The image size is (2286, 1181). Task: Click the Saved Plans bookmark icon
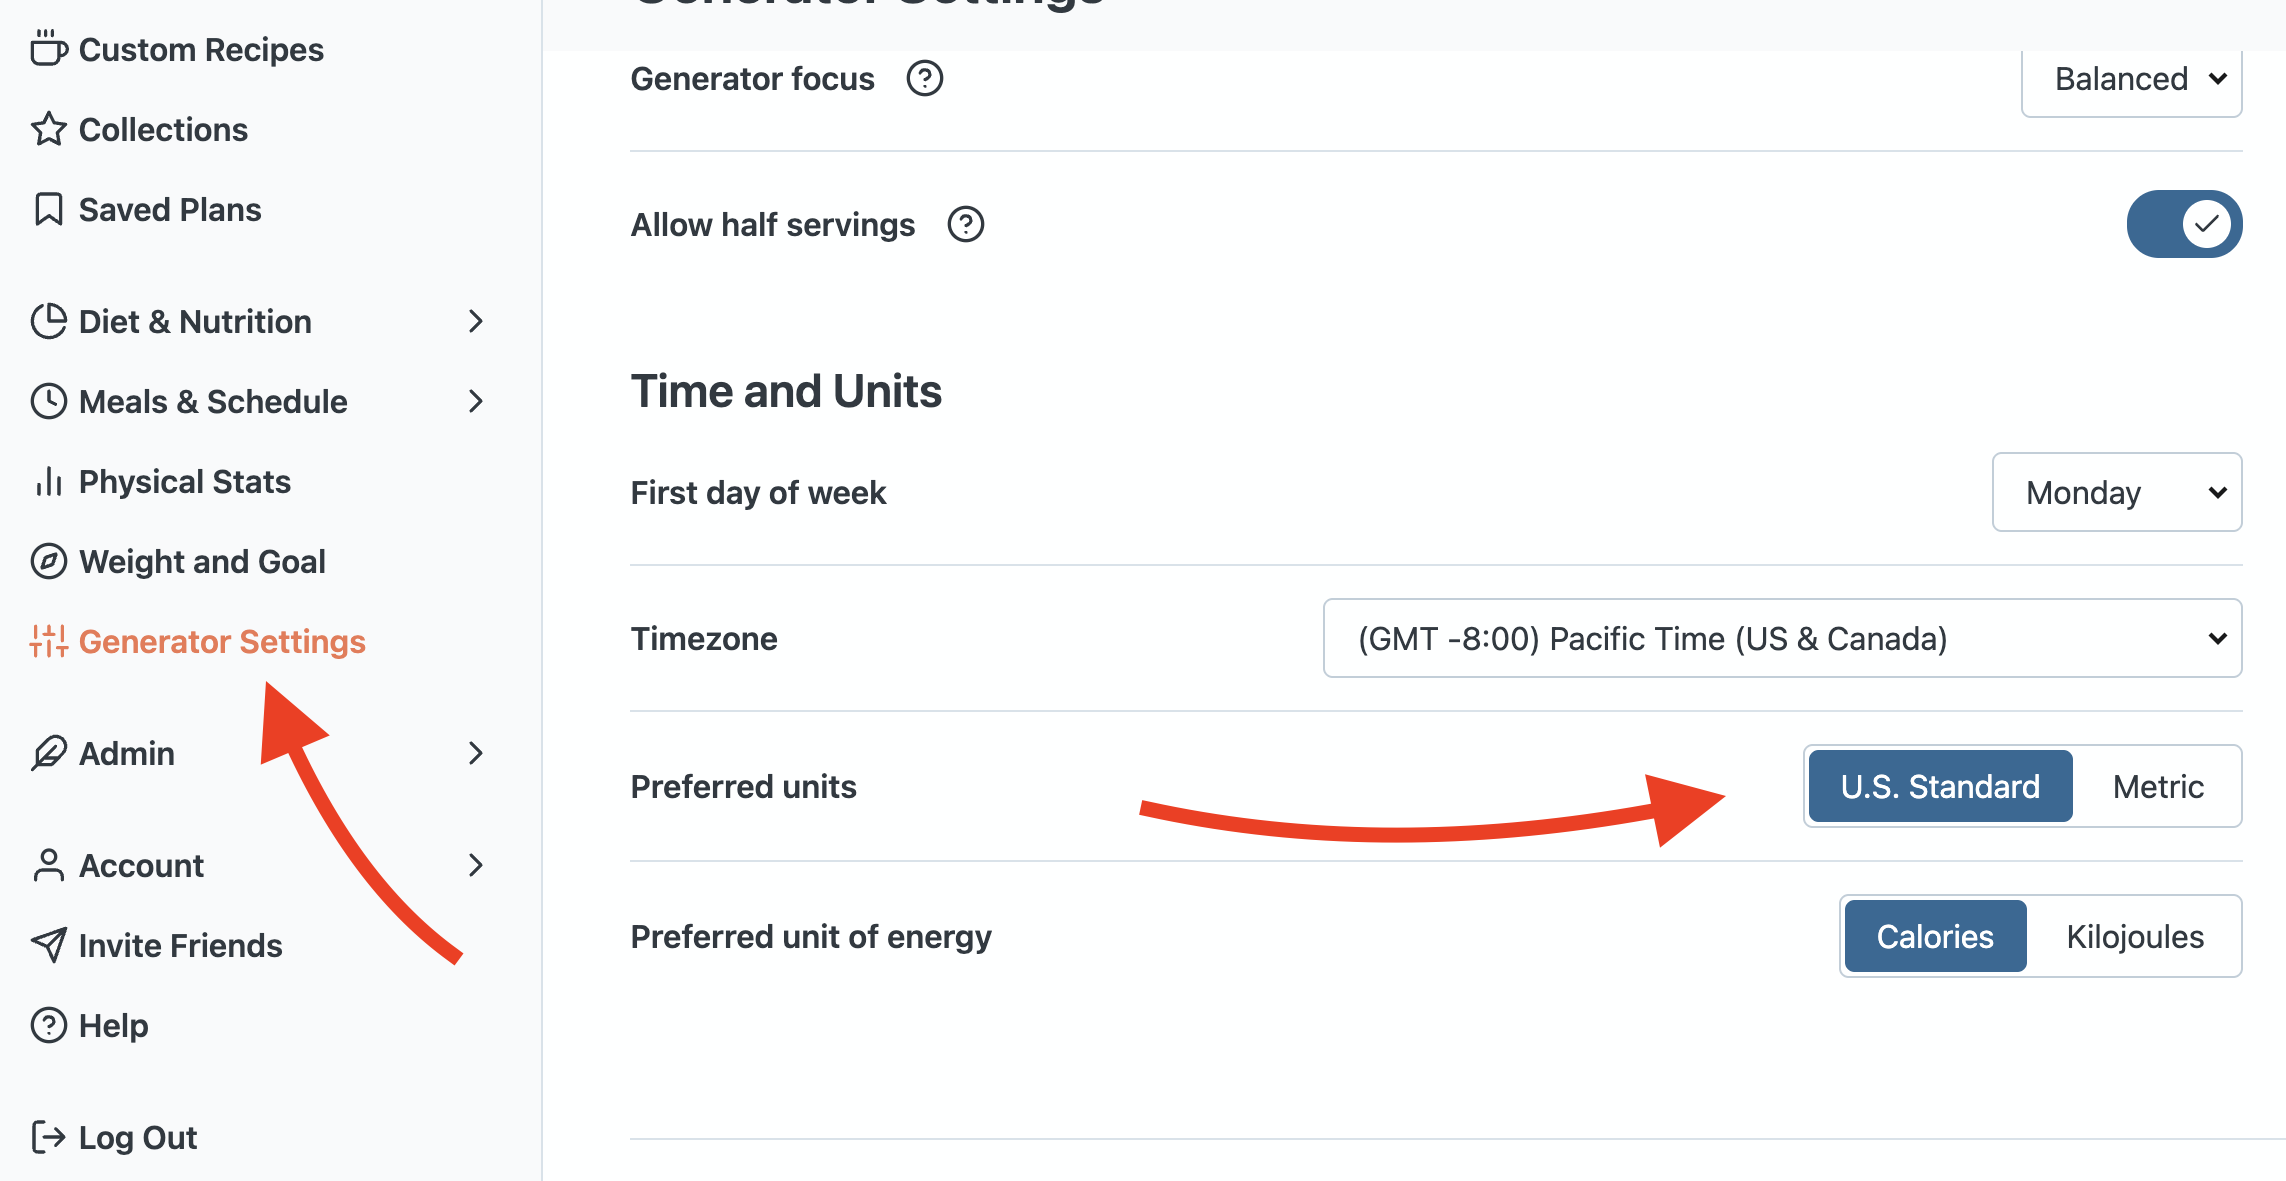pyautogui.click(x=48, y=209)
